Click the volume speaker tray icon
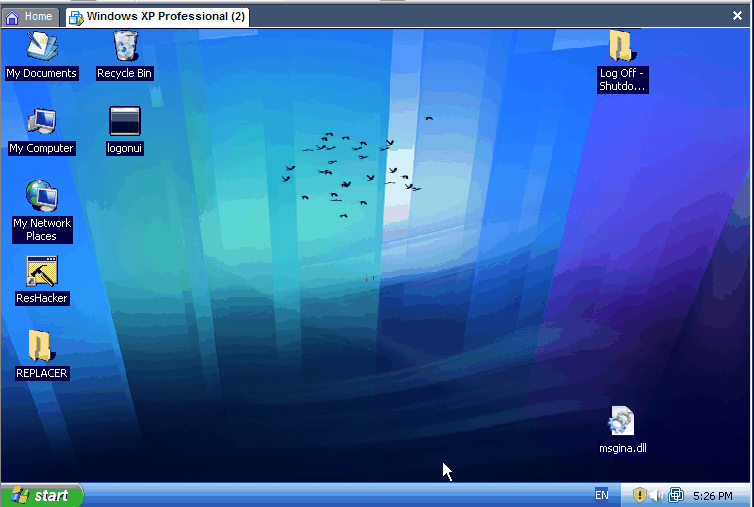 [656, 495]
